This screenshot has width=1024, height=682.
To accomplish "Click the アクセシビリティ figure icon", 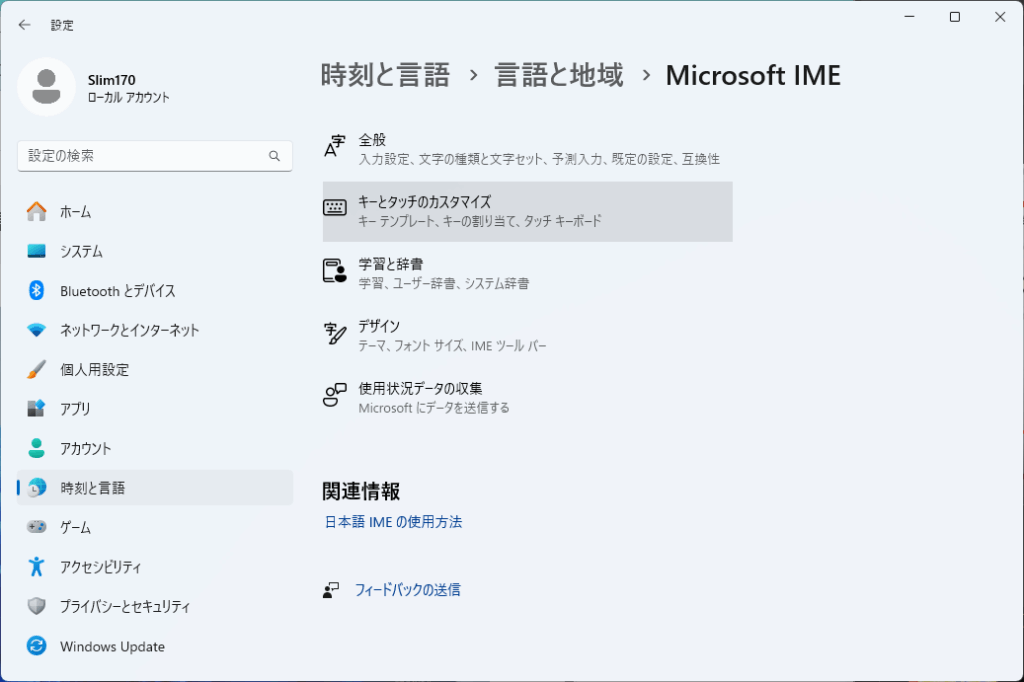I will pyautogui.click(x=37, y=566).
